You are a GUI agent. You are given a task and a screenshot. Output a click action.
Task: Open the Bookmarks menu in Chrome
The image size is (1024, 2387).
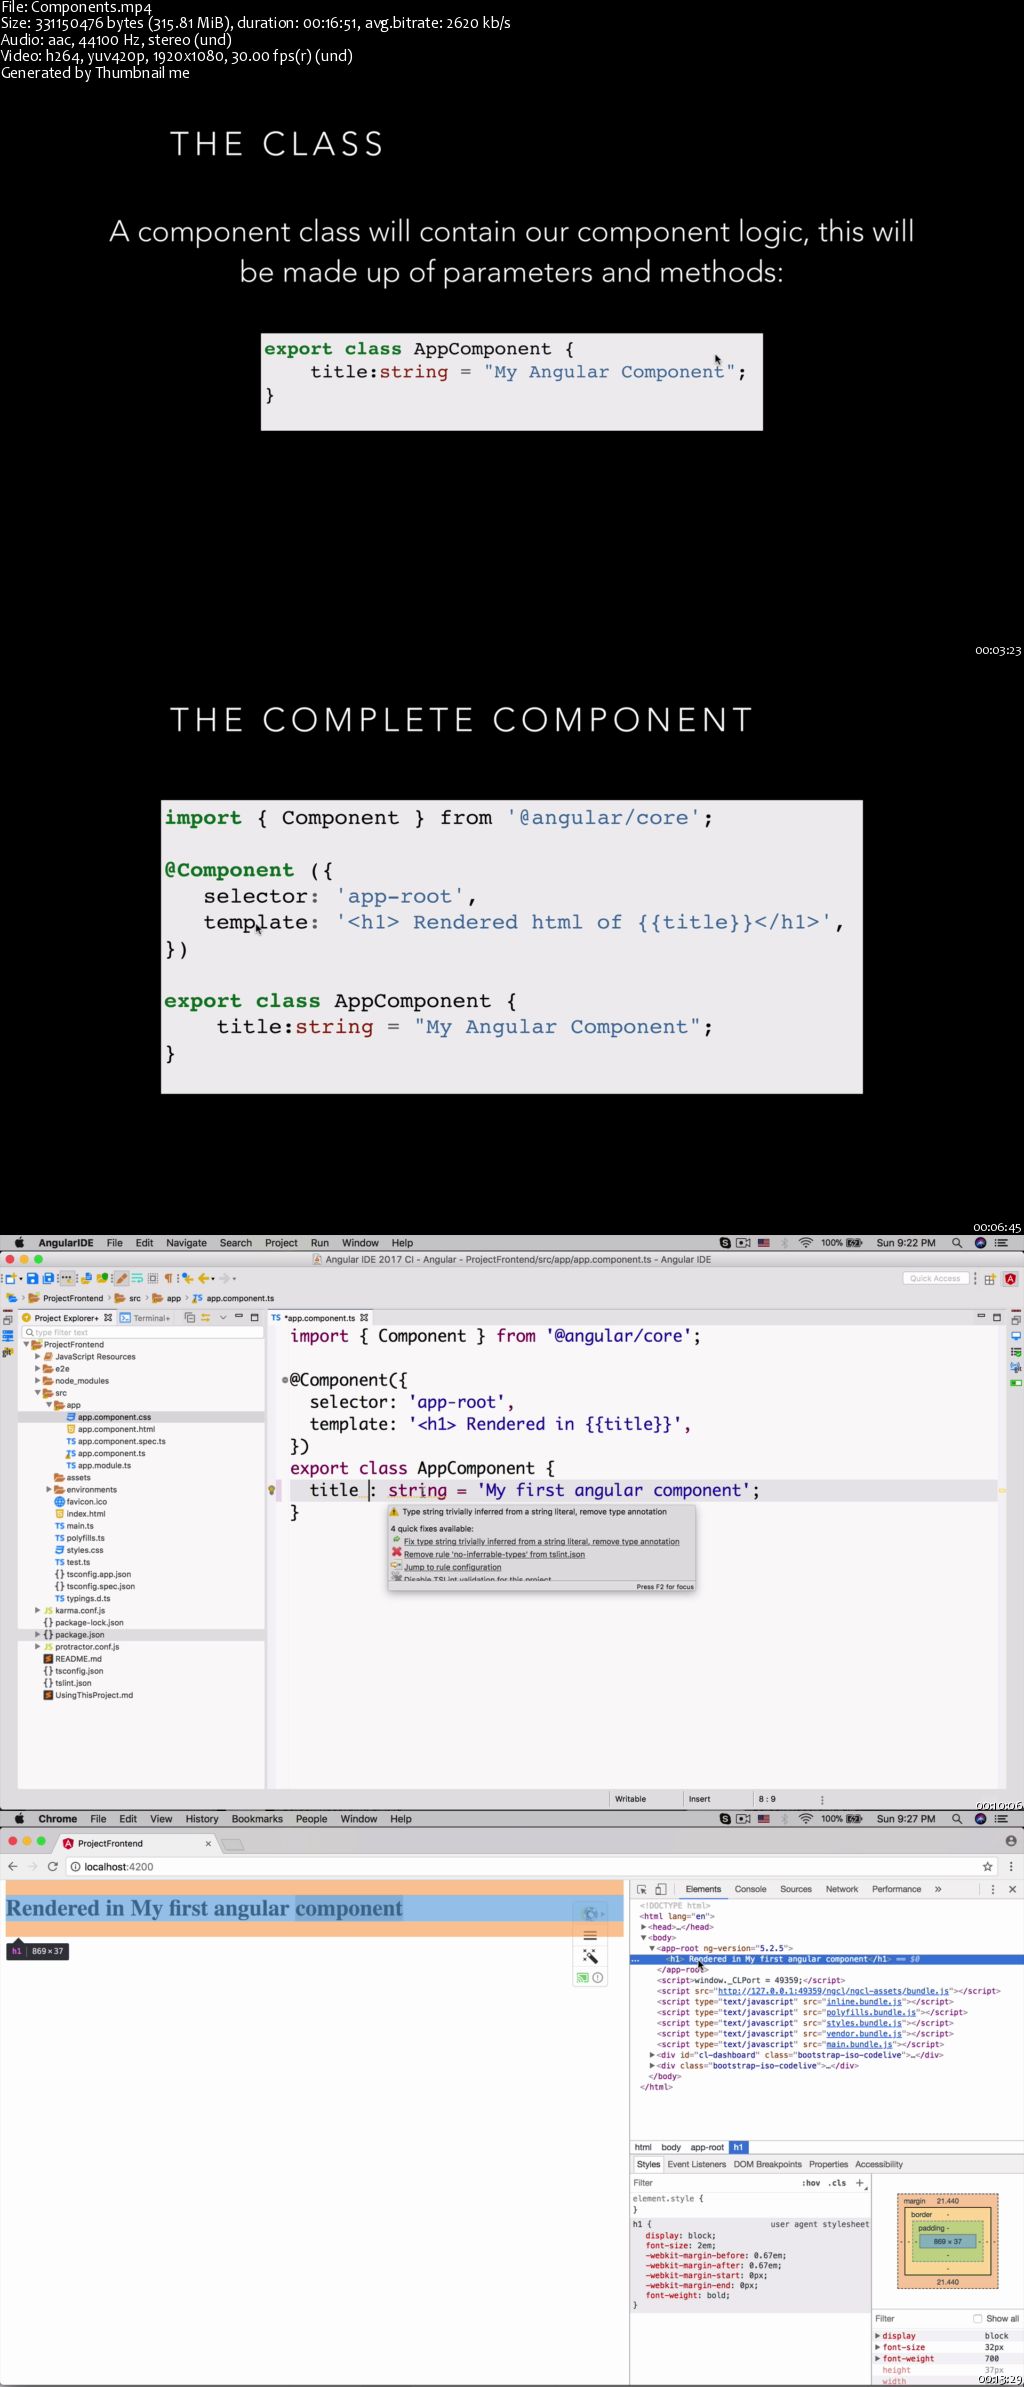pyautogui.click(x=257, y=1819)
